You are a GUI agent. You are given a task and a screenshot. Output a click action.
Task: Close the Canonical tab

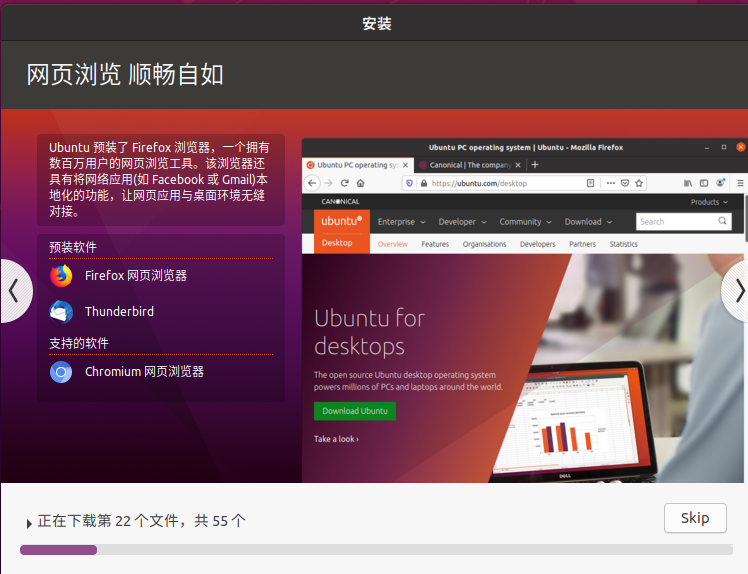coord(518,165)
